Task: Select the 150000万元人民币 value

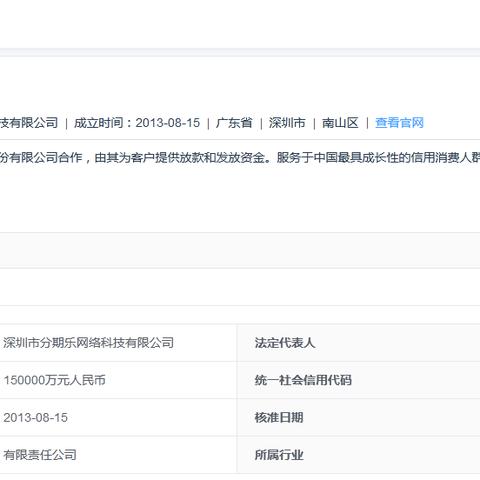Action: [x=55, y=380]
